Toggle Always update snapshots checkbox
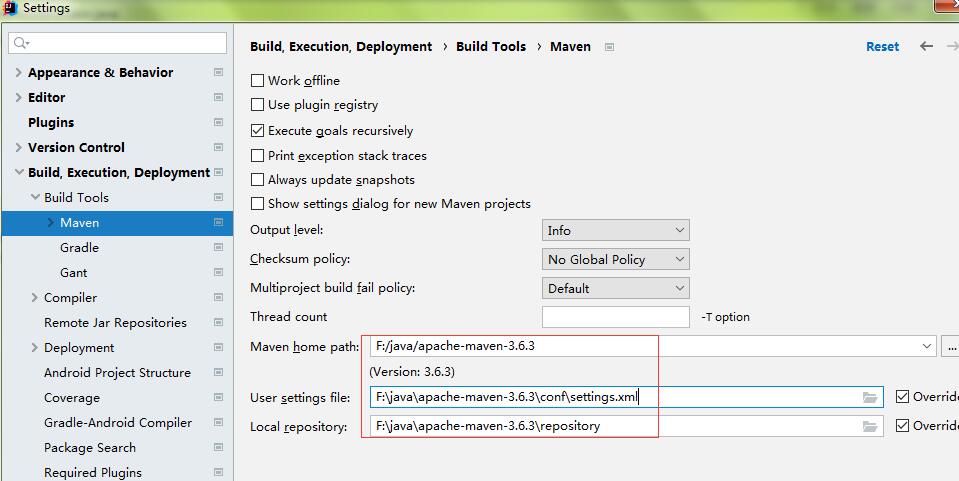 coord(258,180)
